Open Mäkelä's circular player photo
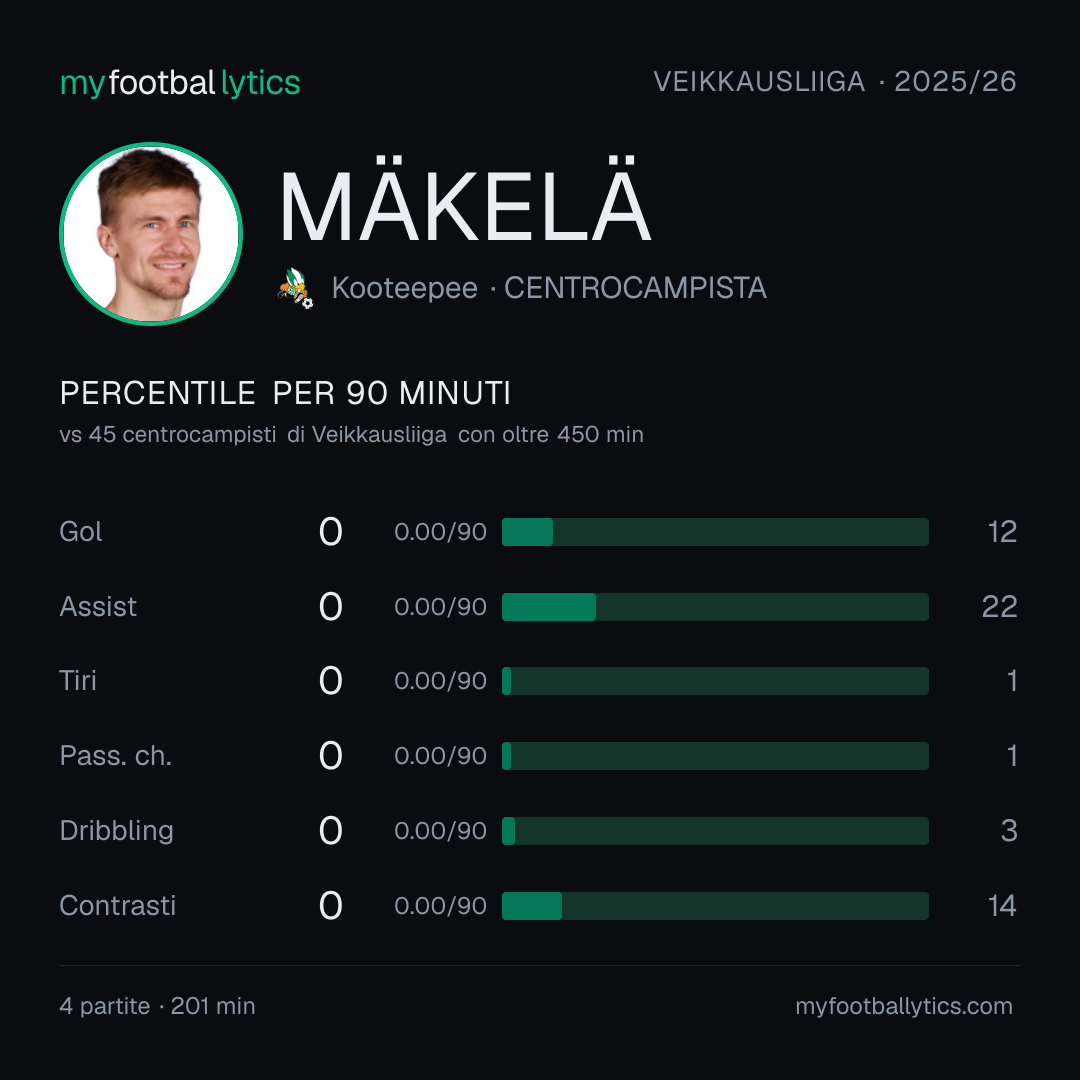 tap(151, 233)
